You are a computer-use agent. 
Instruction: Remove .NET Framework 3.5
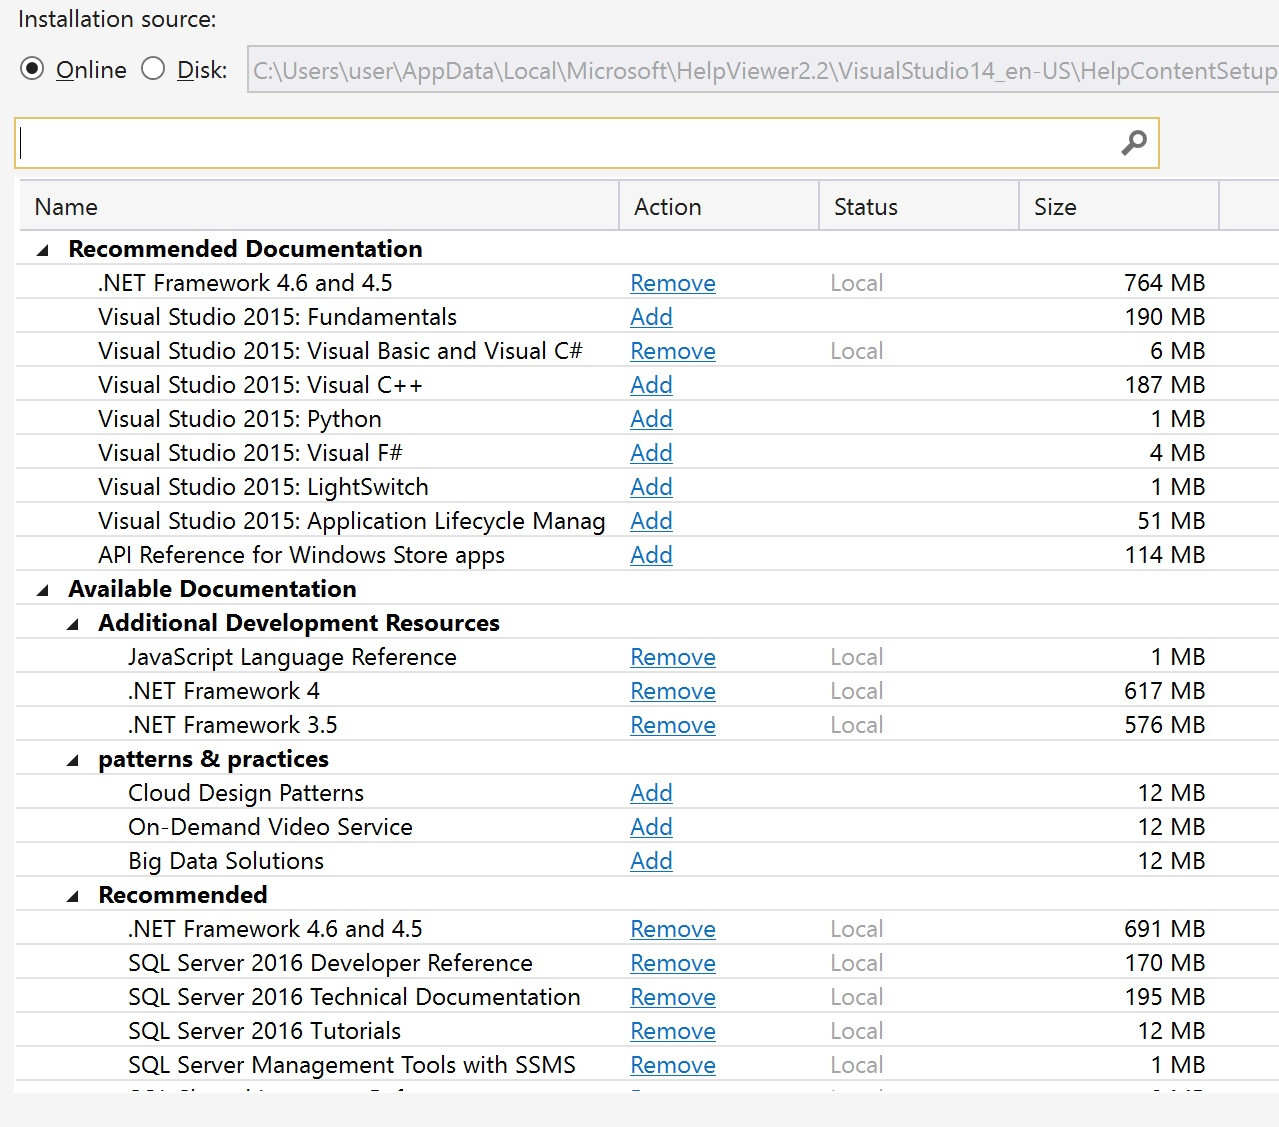tap(673, 725)
